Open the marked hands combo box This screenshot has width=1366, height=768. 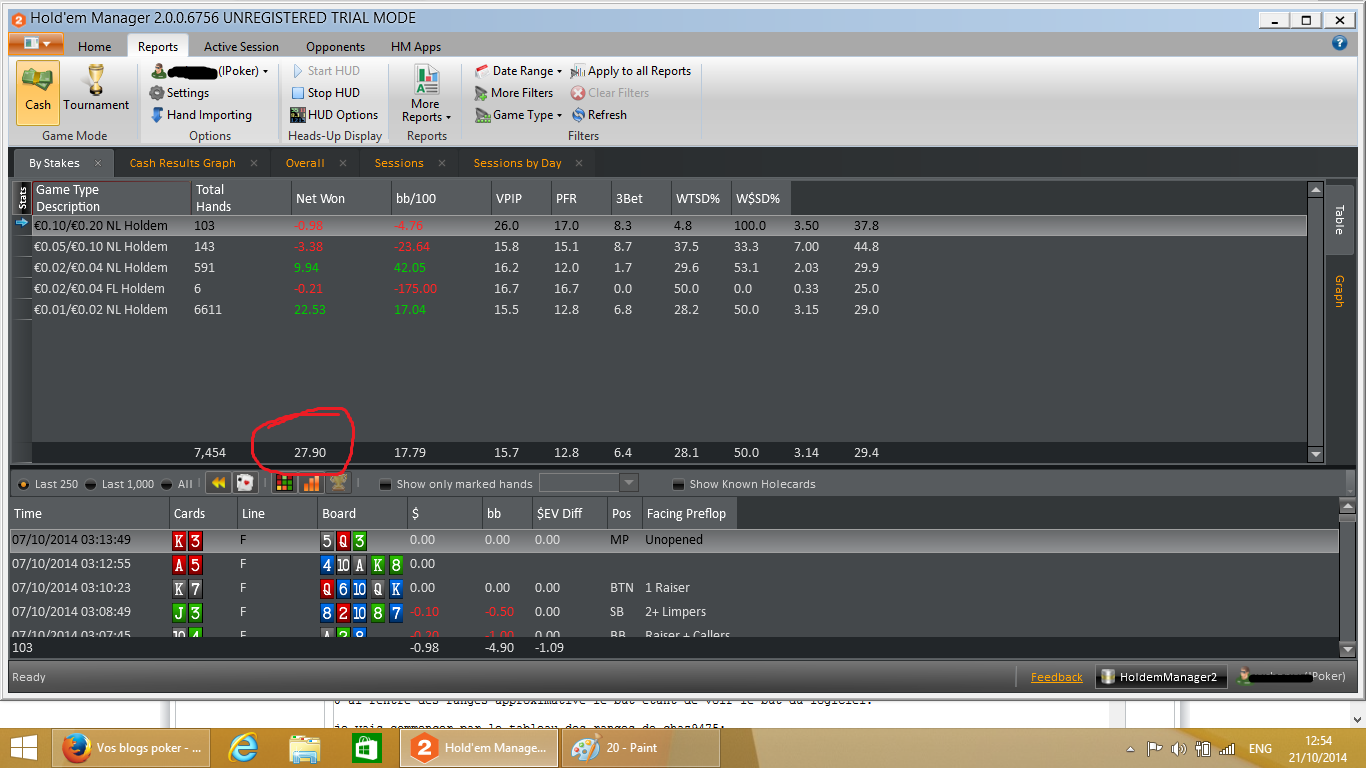(x=588, y=483)
